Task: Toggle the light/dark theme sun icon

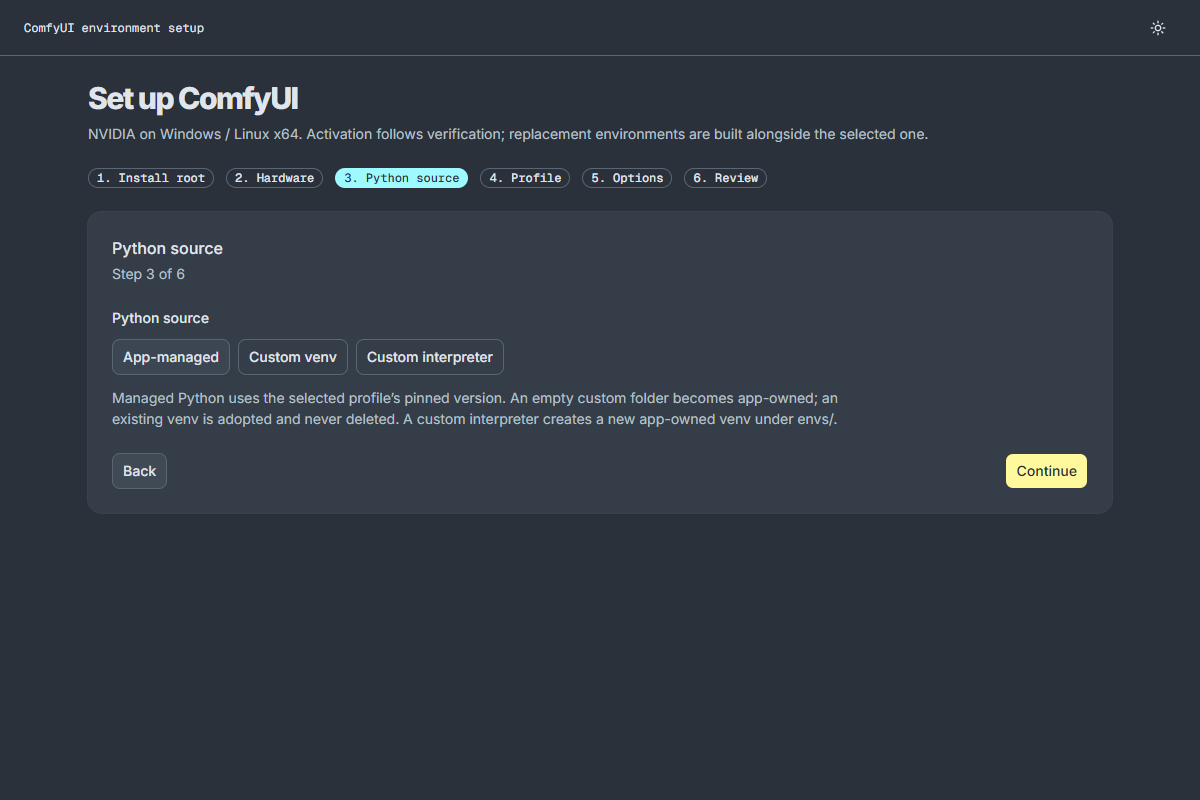Action: 1158,28
